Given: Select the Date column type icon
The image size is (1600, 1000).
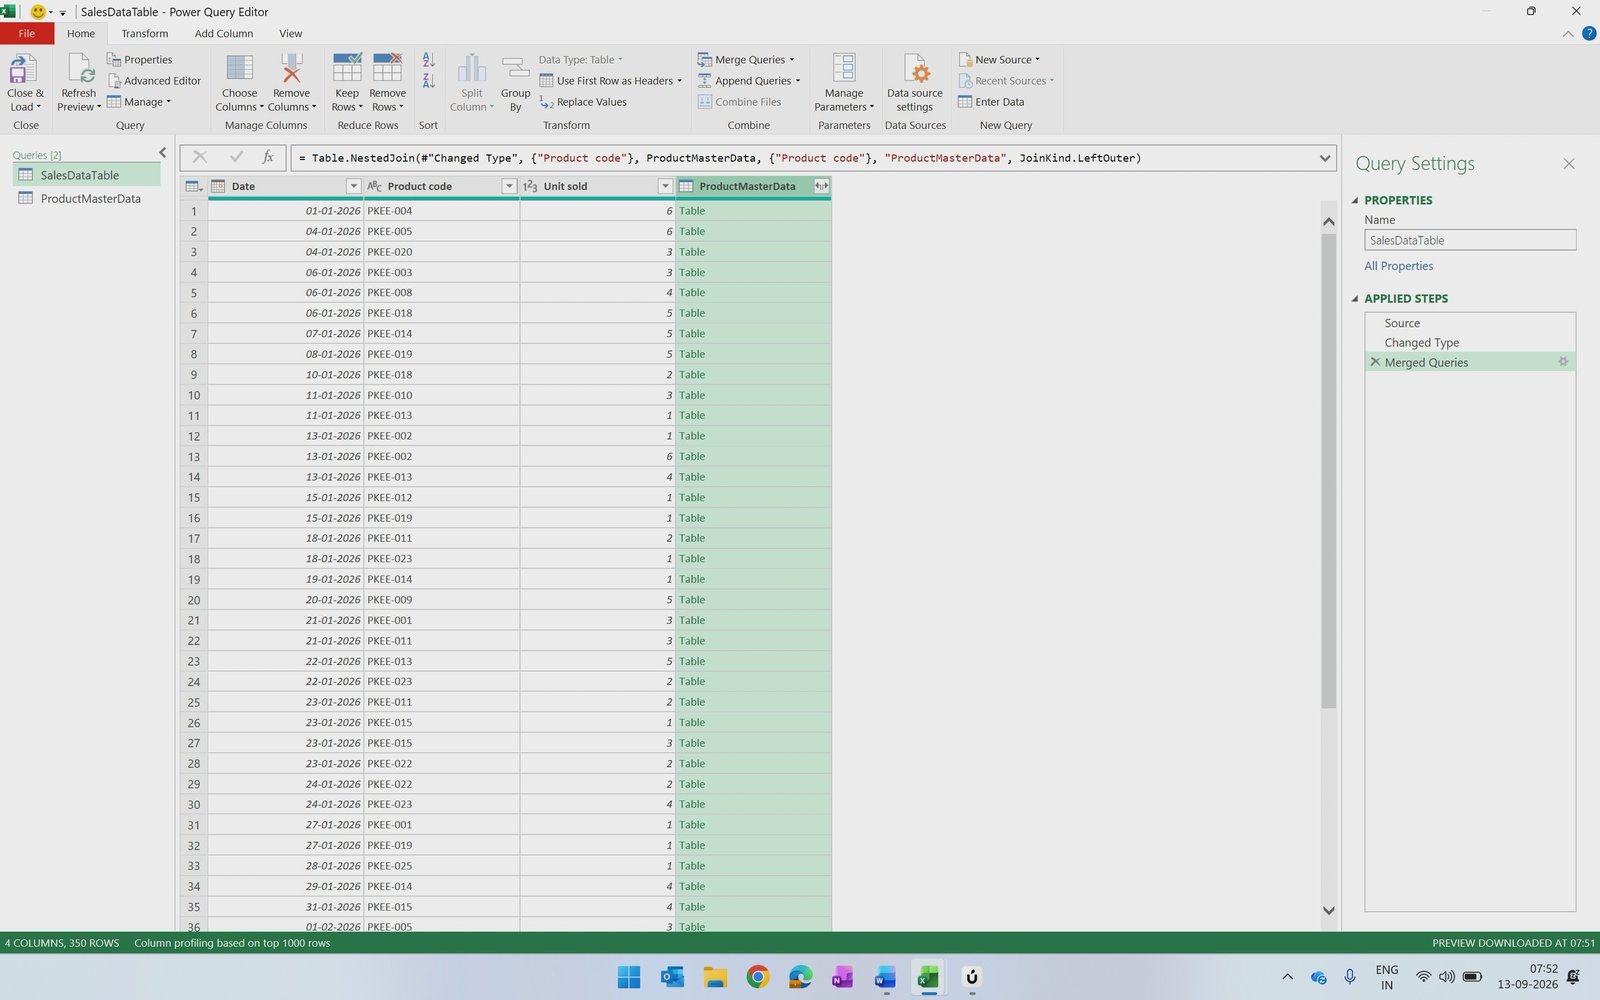Looking at the screenshot, I should tap(218, 186).
